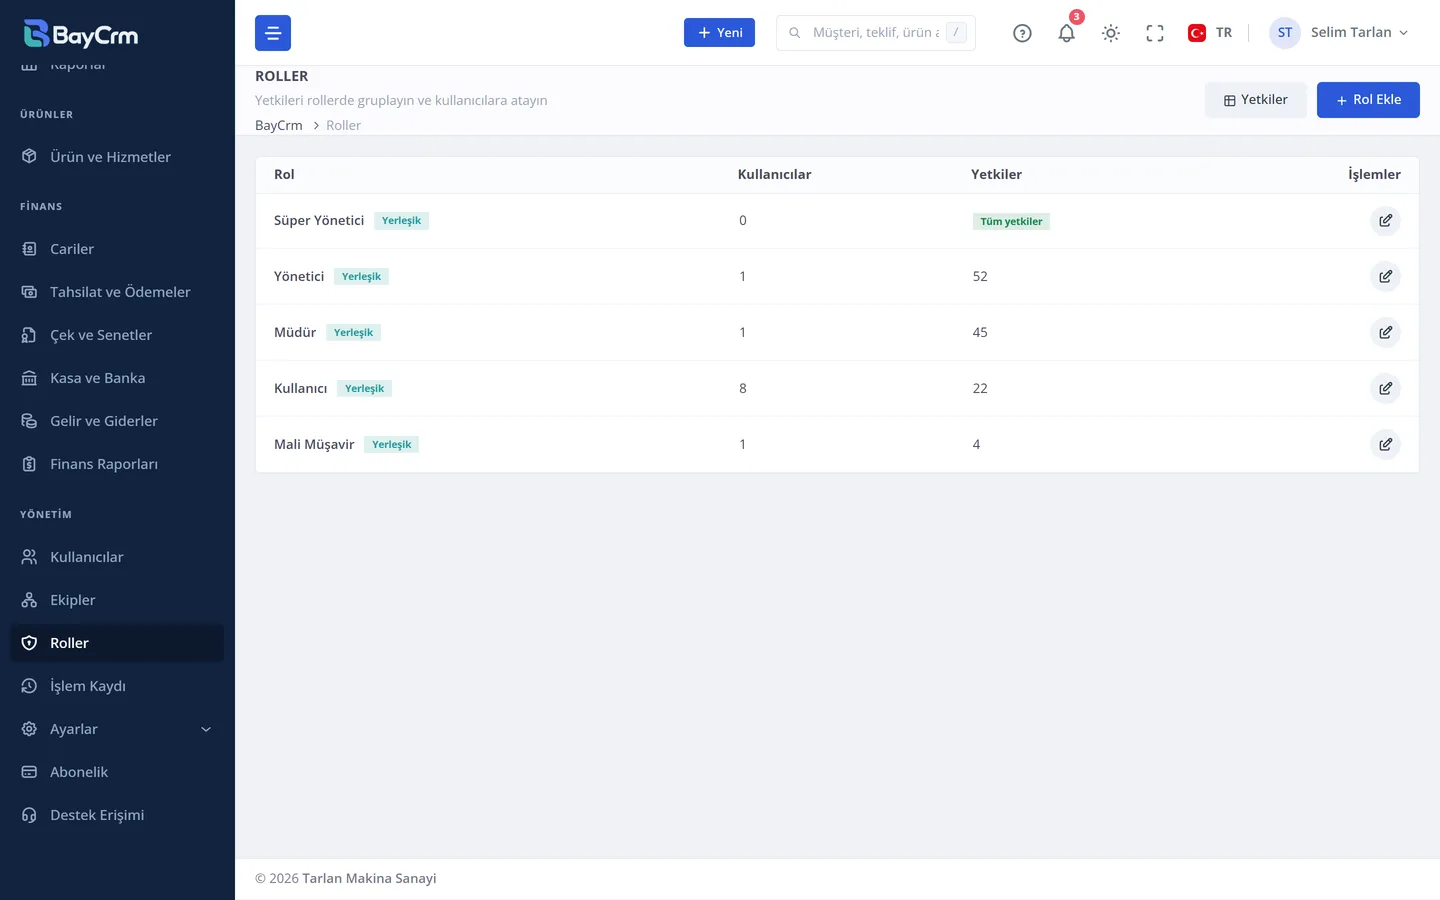
Task: Focus the Müşteri, teklif, ürün search field
Action: click(876, 33)
